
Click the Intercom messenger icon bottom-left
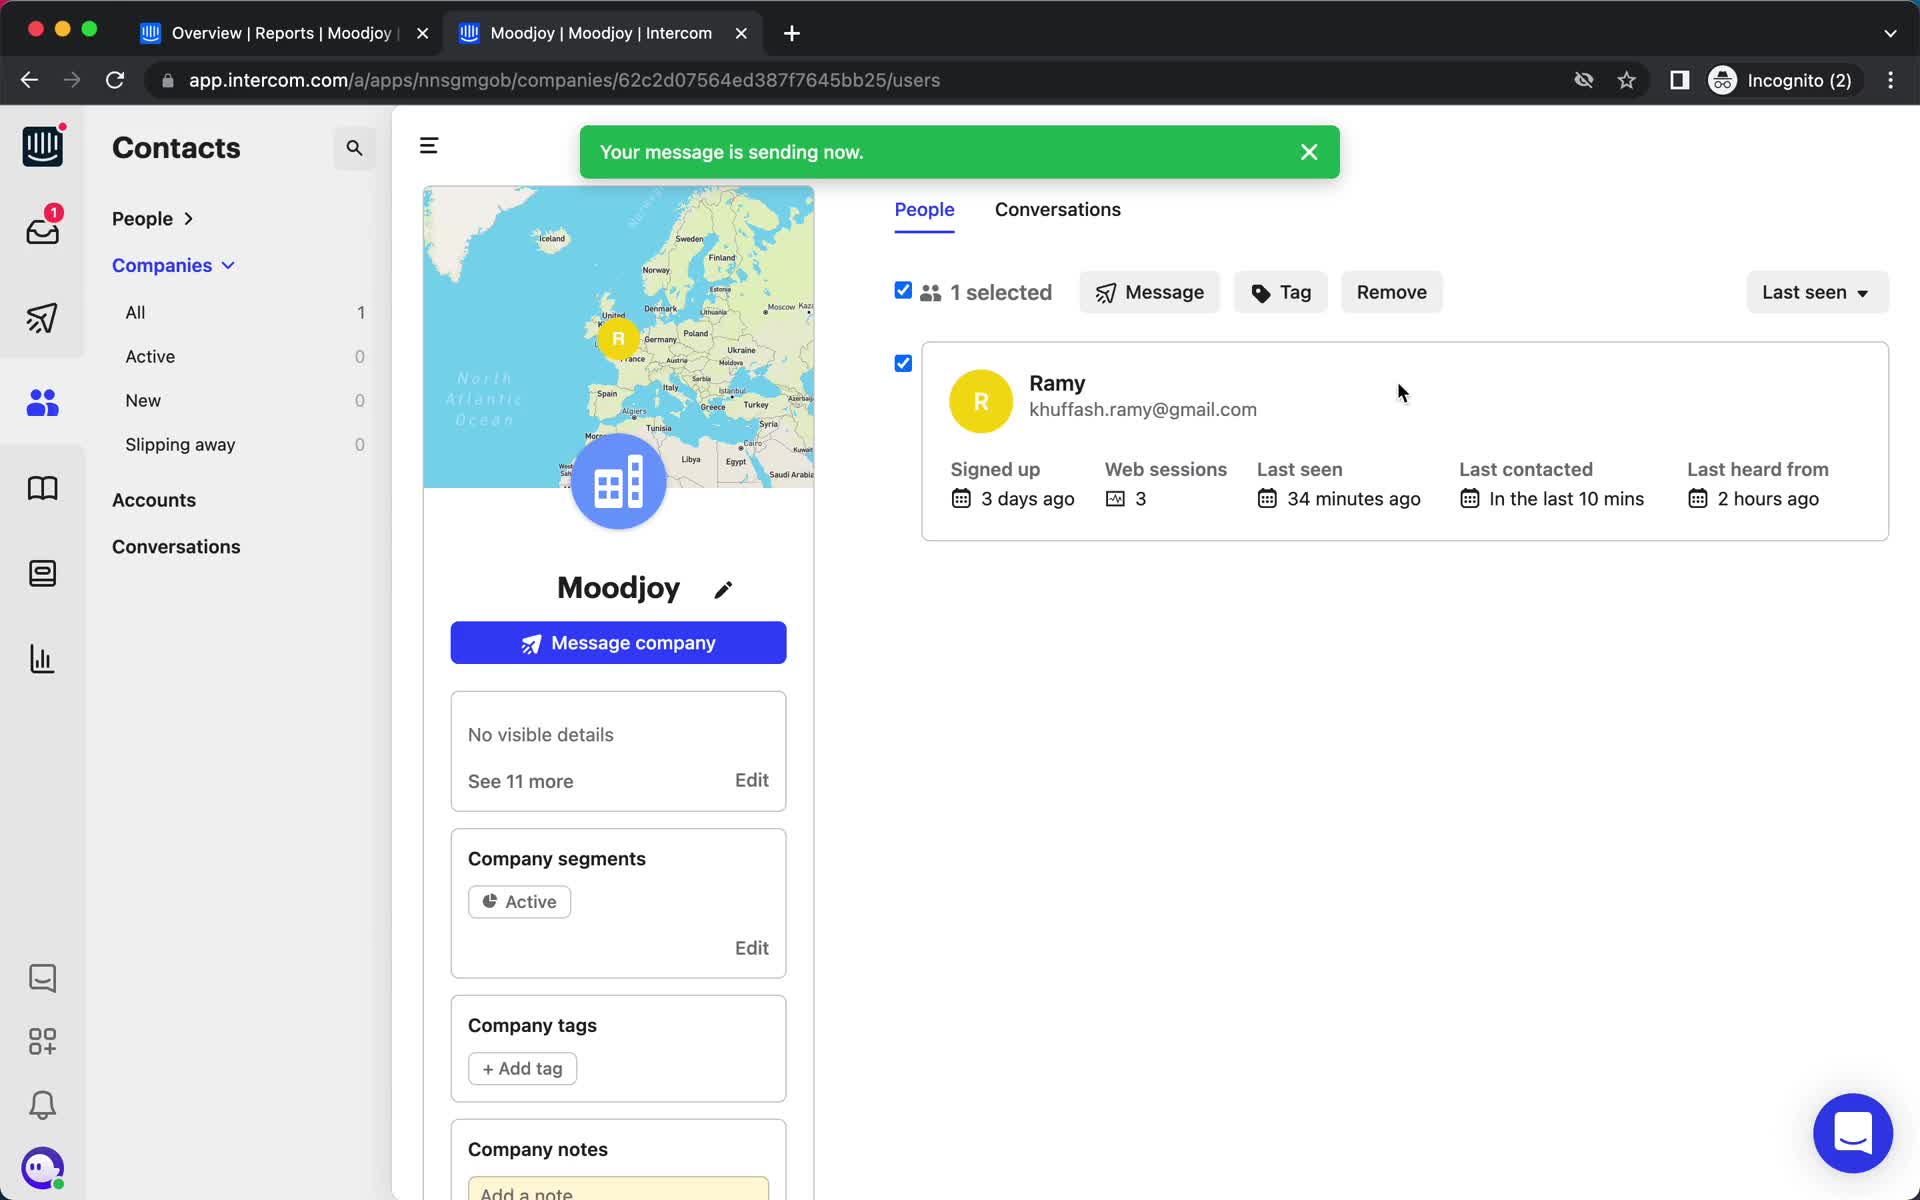point(41,1168)
